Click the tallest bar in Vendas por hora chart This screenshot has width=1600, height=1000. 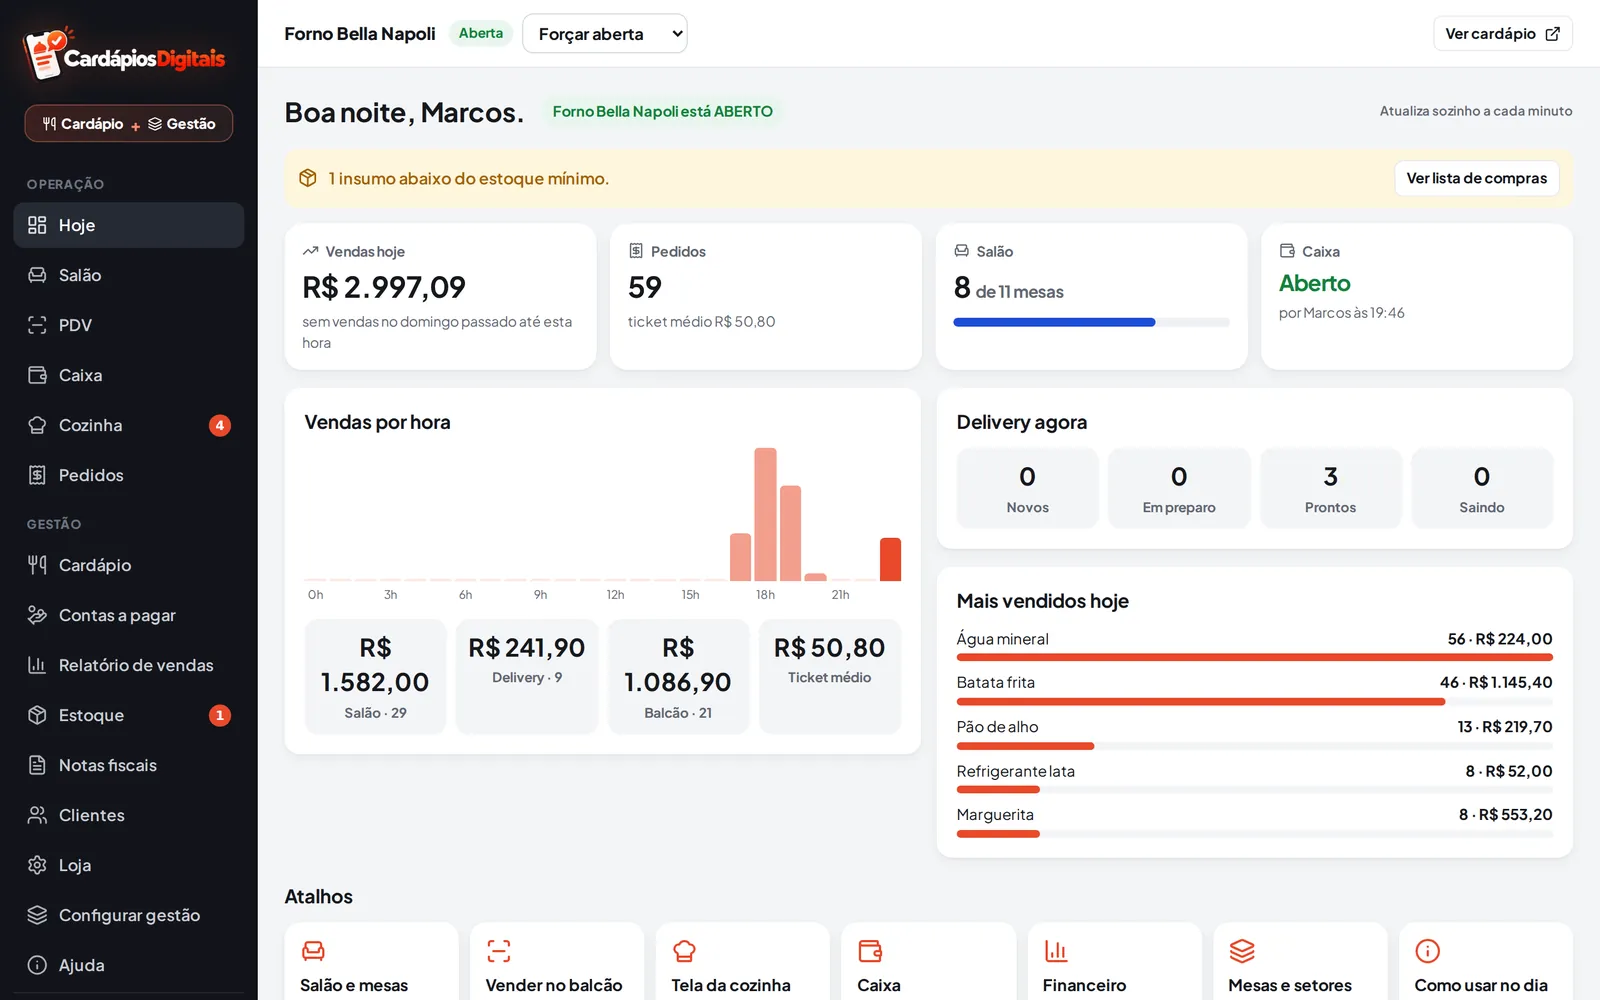coord(765,514)
